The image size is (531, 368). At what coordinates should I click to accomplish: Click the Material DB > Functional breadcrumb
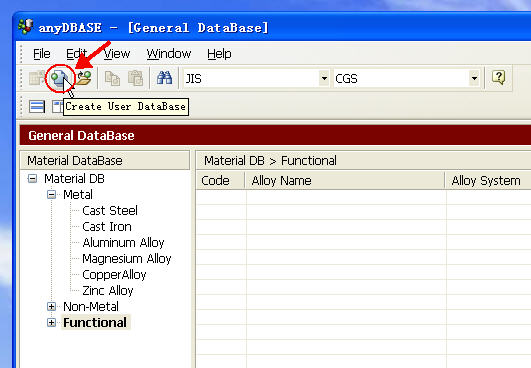(x=270, y=160)
